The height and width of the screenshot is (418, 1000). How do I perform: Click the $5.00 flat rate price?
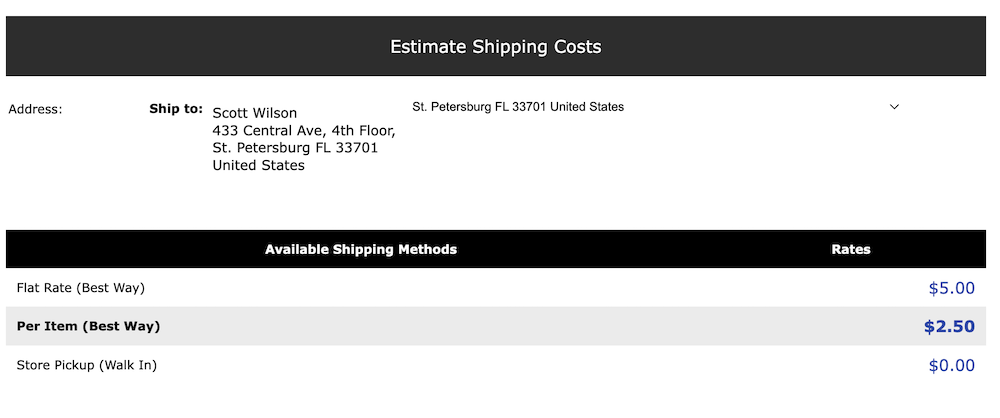click(951, 288)
